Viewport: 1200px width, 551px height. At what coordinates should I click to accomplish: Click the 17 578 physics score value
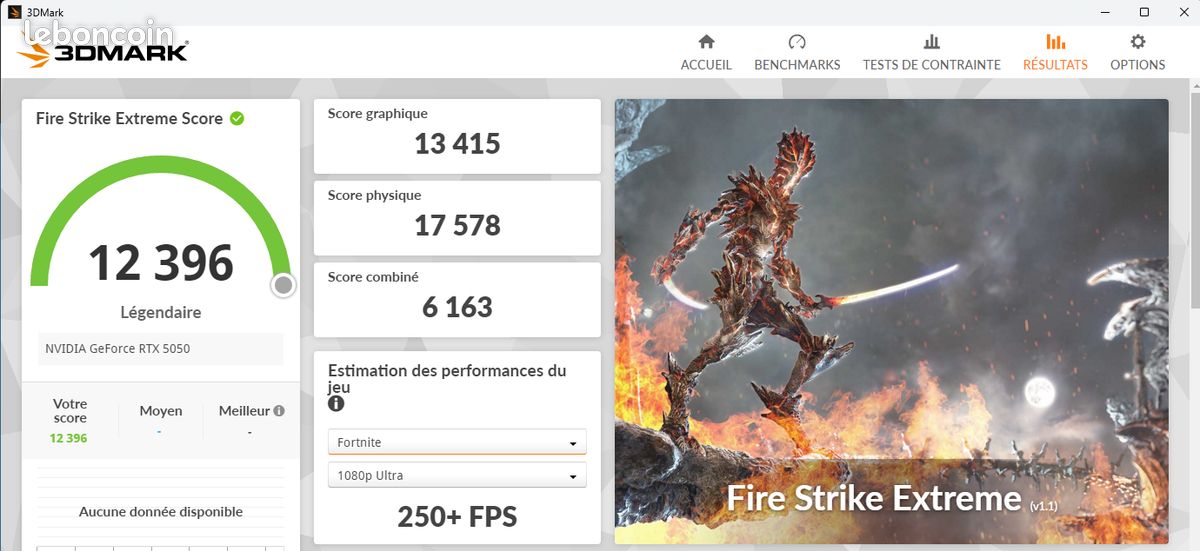457,225
